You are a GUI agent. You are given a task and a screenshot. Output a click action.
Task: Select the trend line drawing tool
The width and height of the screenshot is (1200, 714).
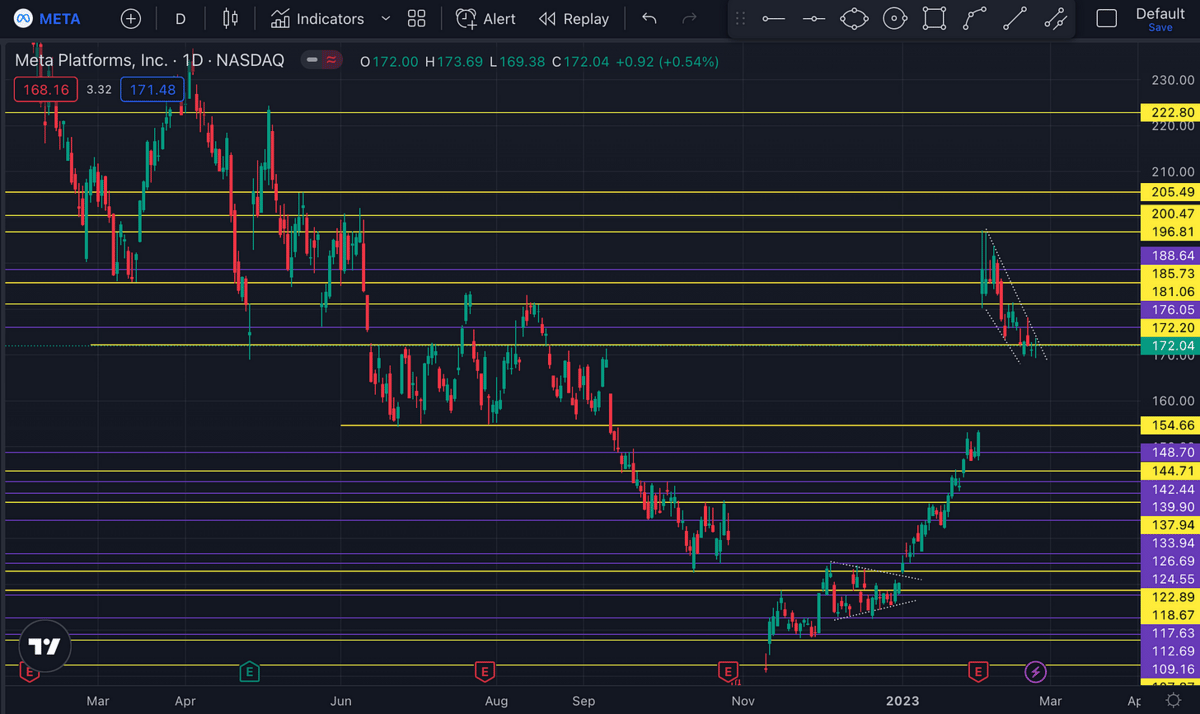[1014, 19]
